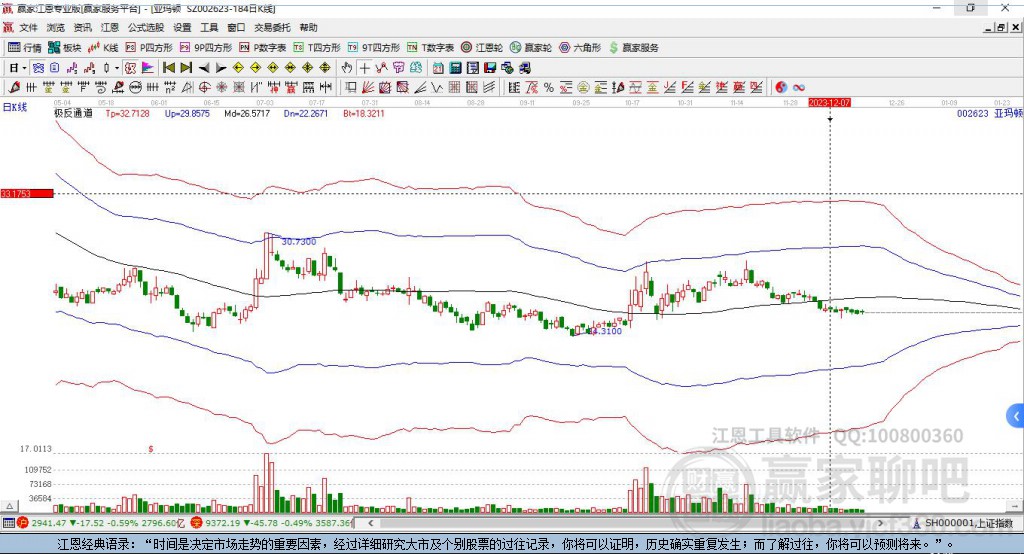Select the red pencil drawing icon

[14, 87]
